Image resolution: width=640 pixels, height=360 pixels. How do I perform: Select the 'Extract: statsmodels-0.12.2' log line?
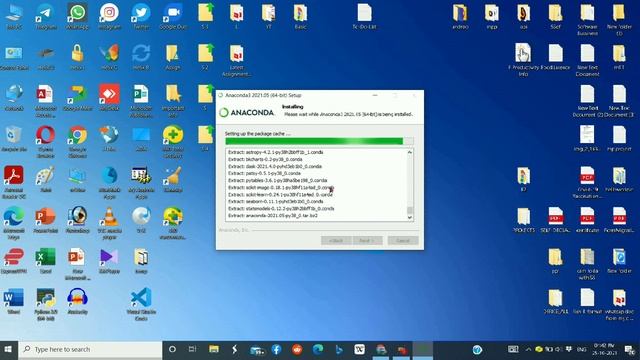pos(281,209)
